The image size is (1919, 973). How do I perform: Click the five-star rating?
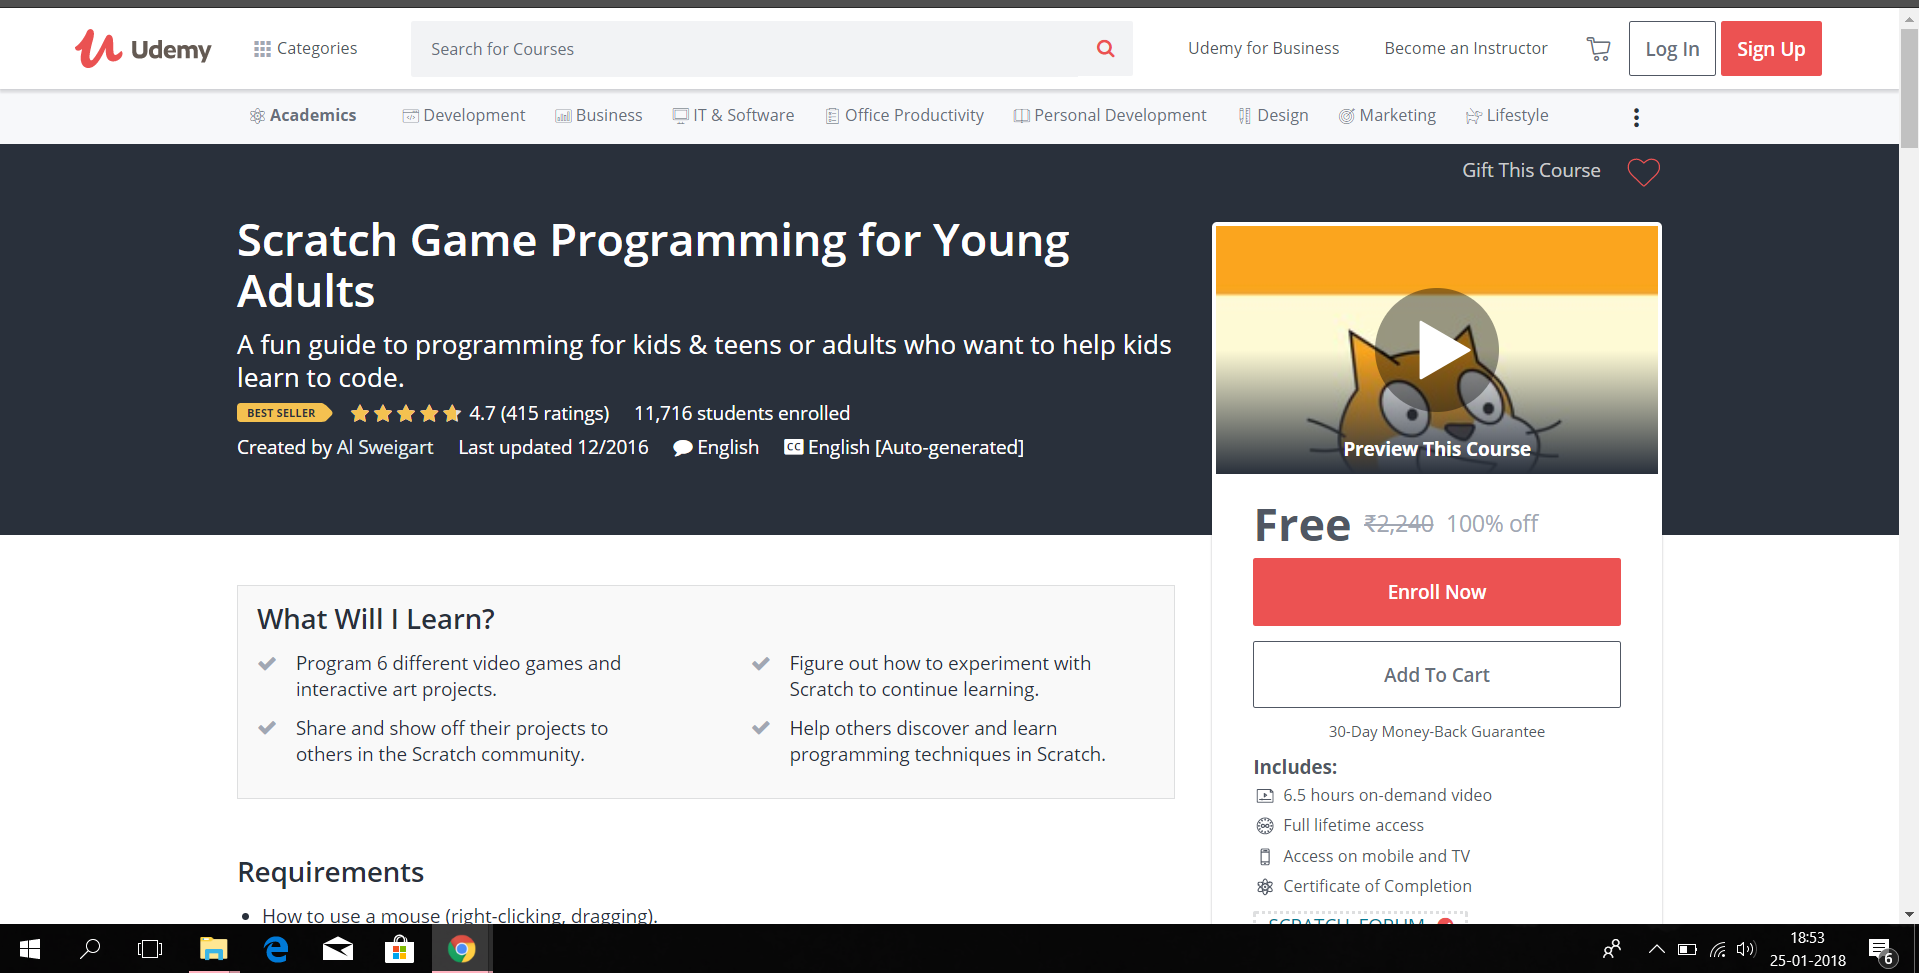406,414
